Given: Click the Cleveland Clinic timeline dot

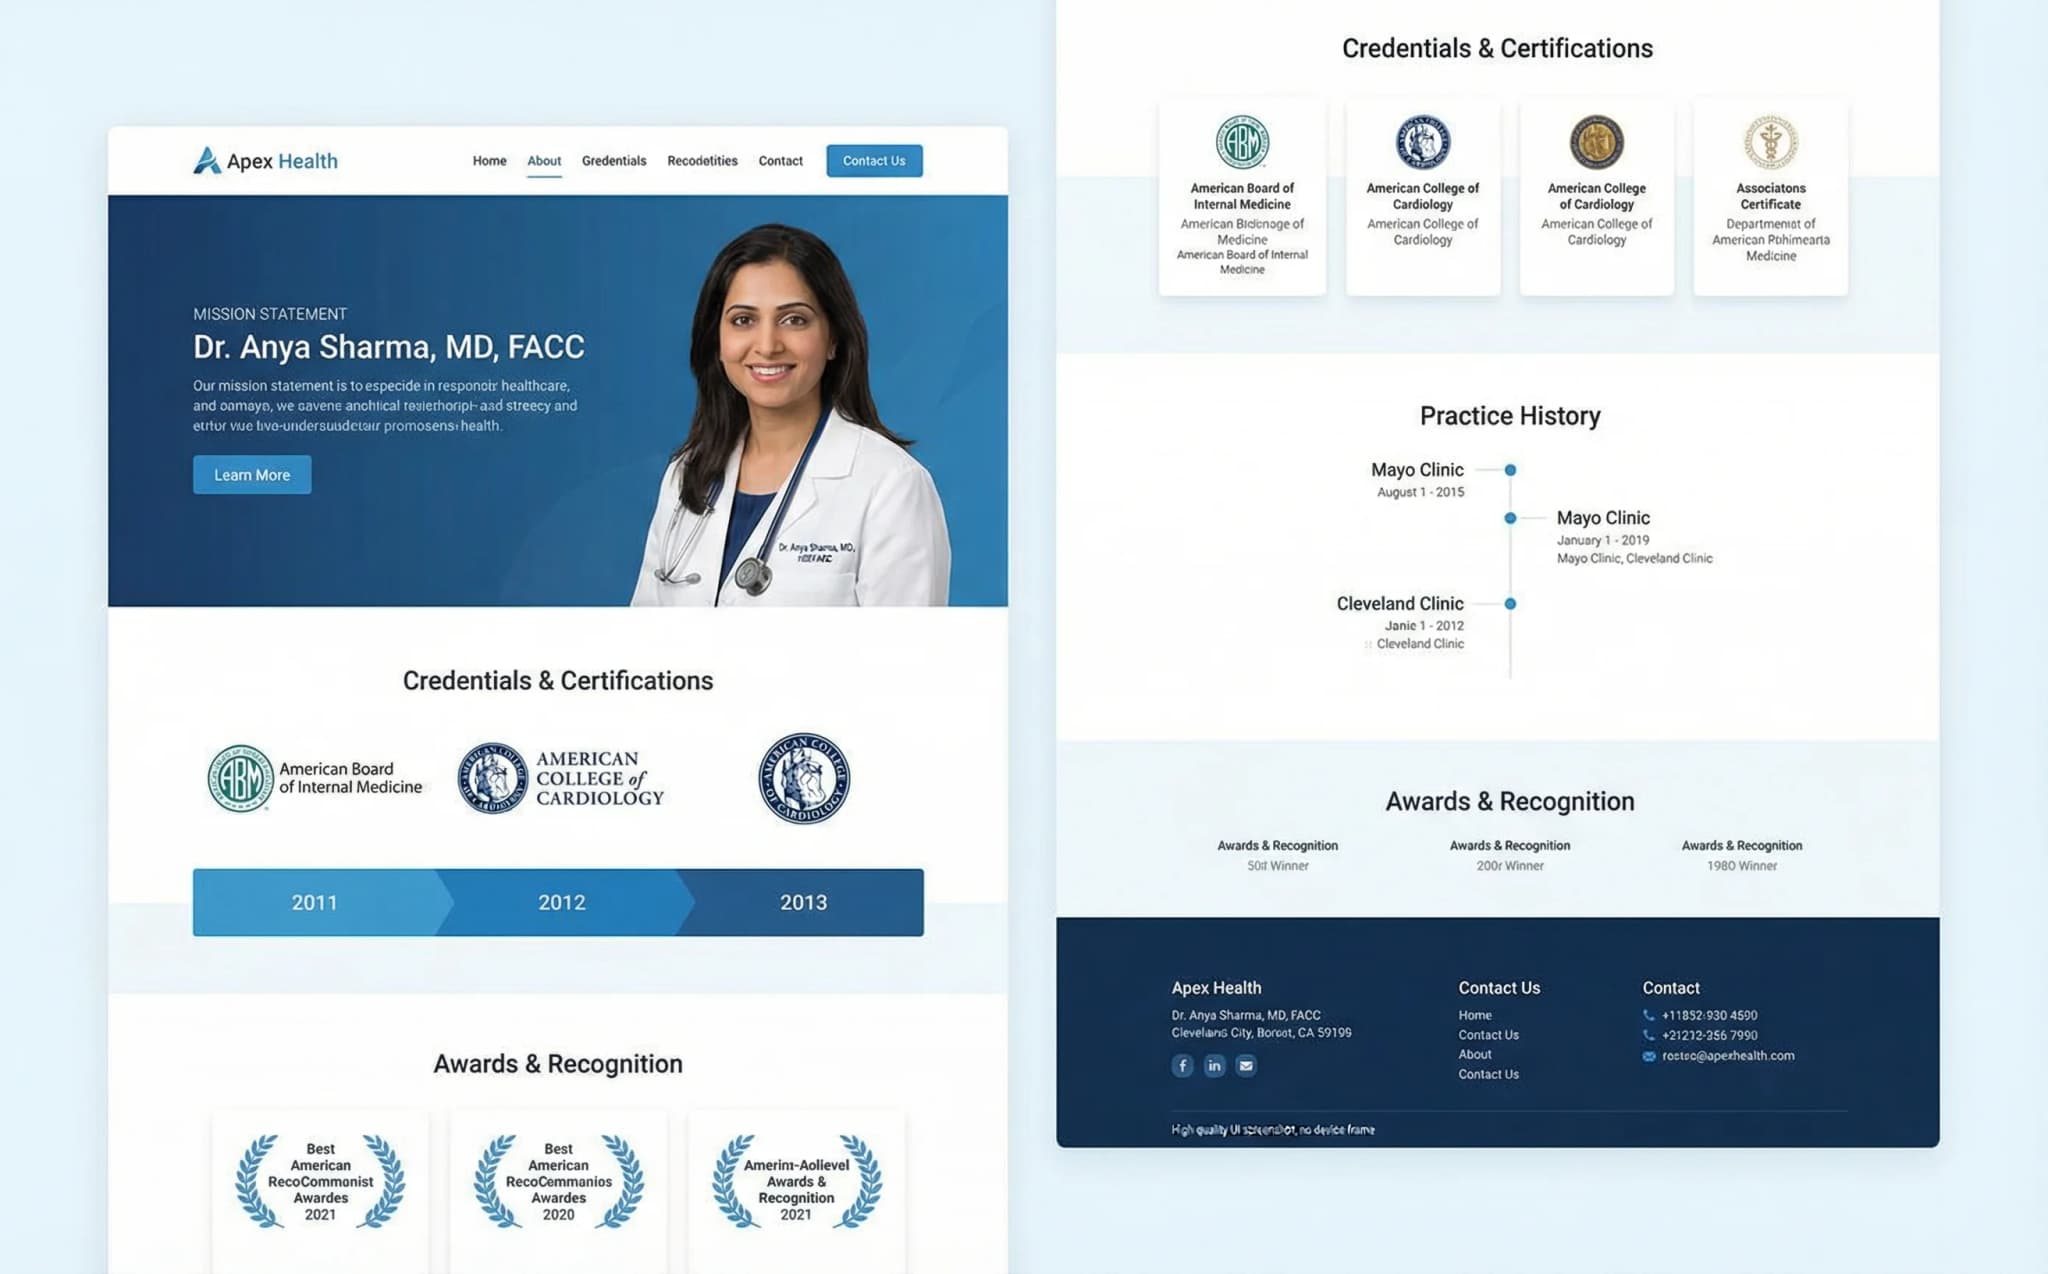Looking at the screenshot, I should click(1508, 603).
